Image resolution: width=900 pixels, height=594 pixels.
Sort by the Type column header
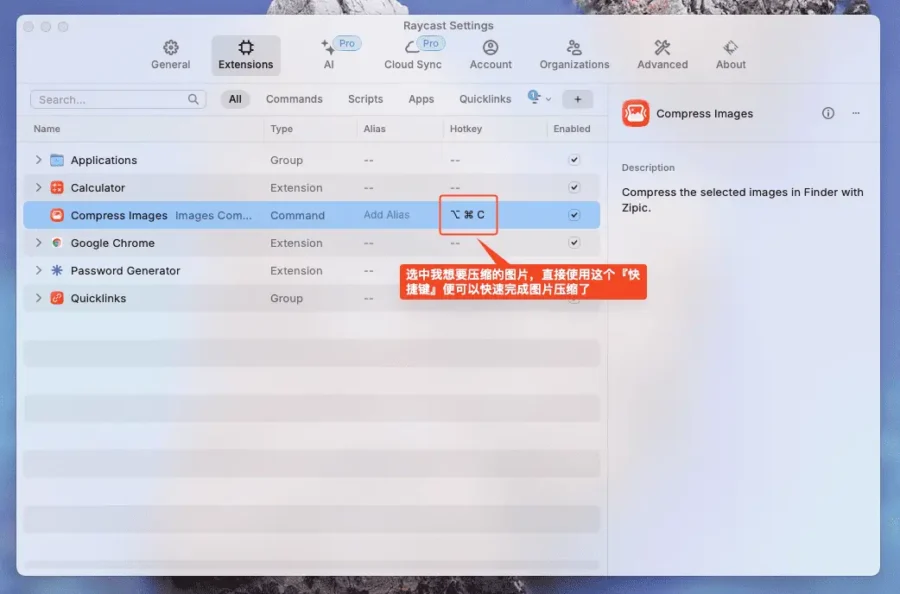[281, 129]
